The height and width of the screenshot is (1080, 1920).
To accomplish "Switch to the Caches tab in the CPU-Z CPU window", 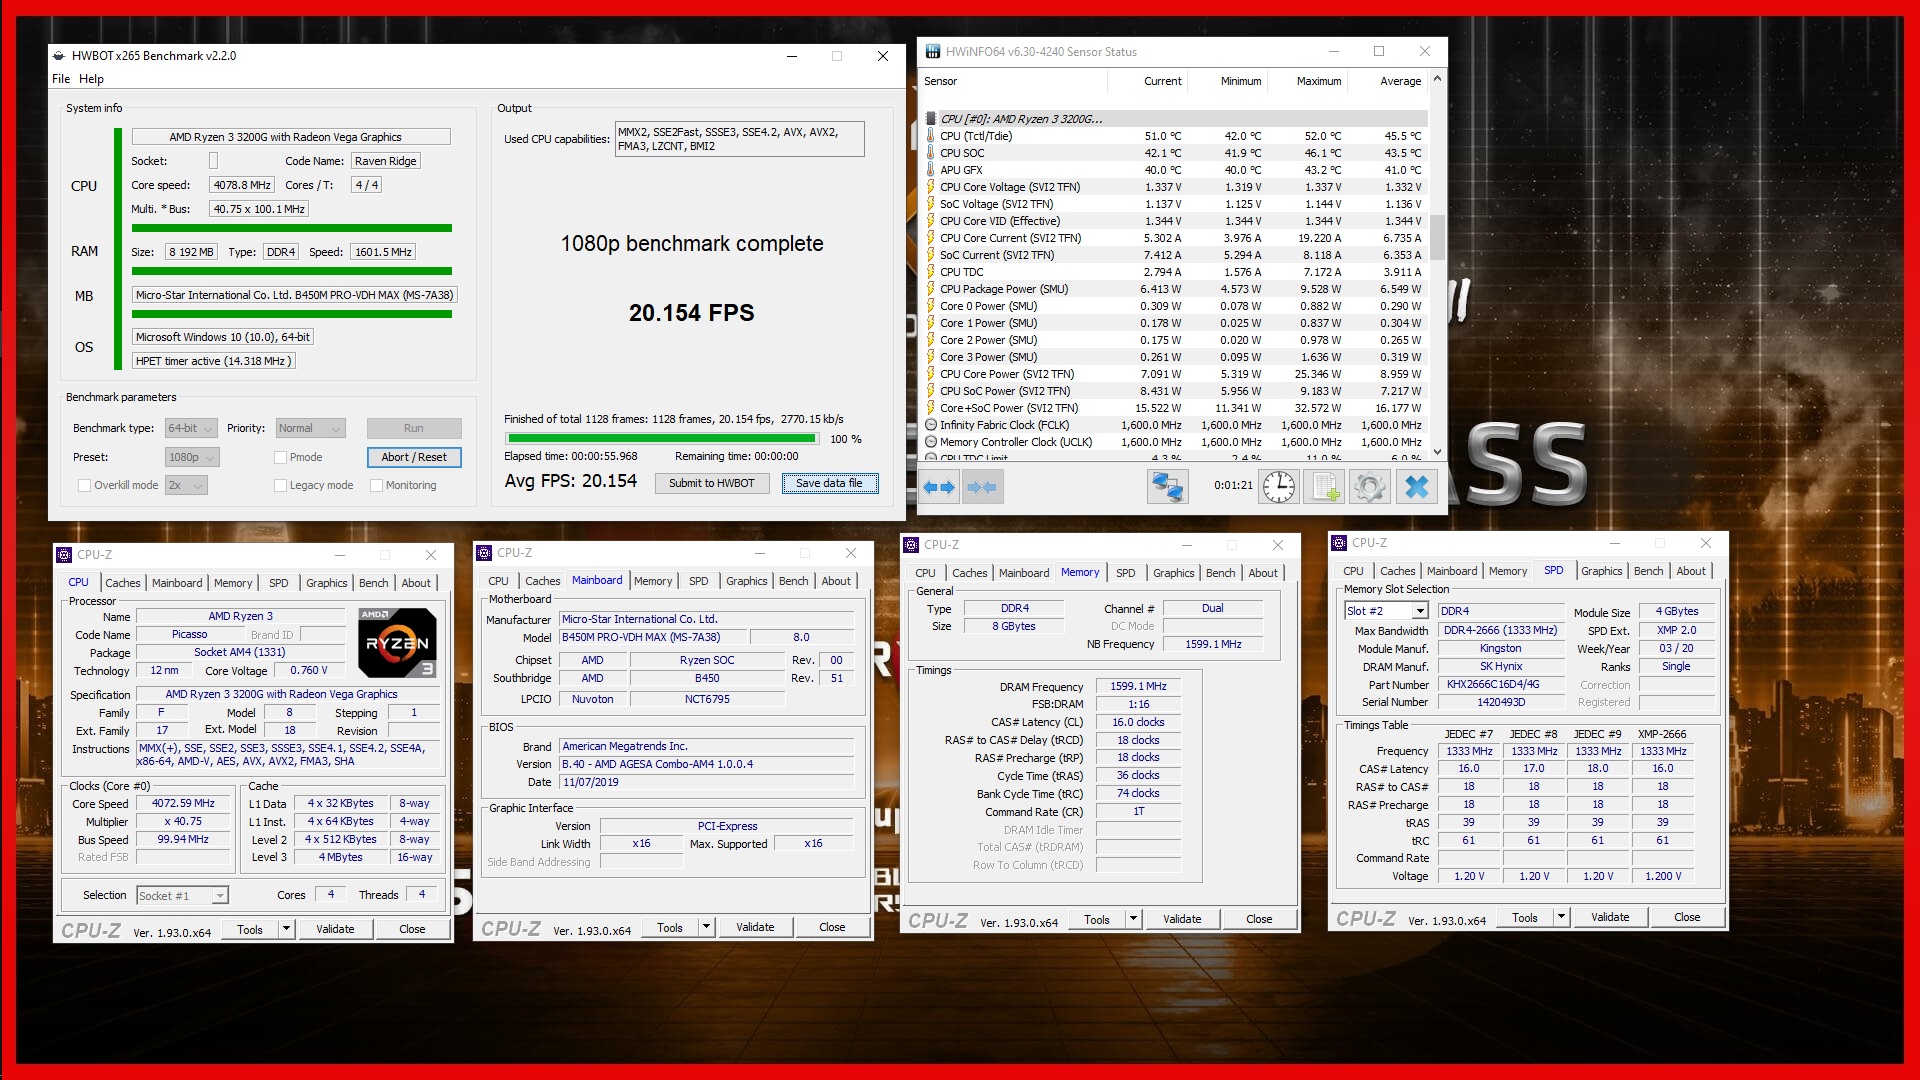I will 123,583.
